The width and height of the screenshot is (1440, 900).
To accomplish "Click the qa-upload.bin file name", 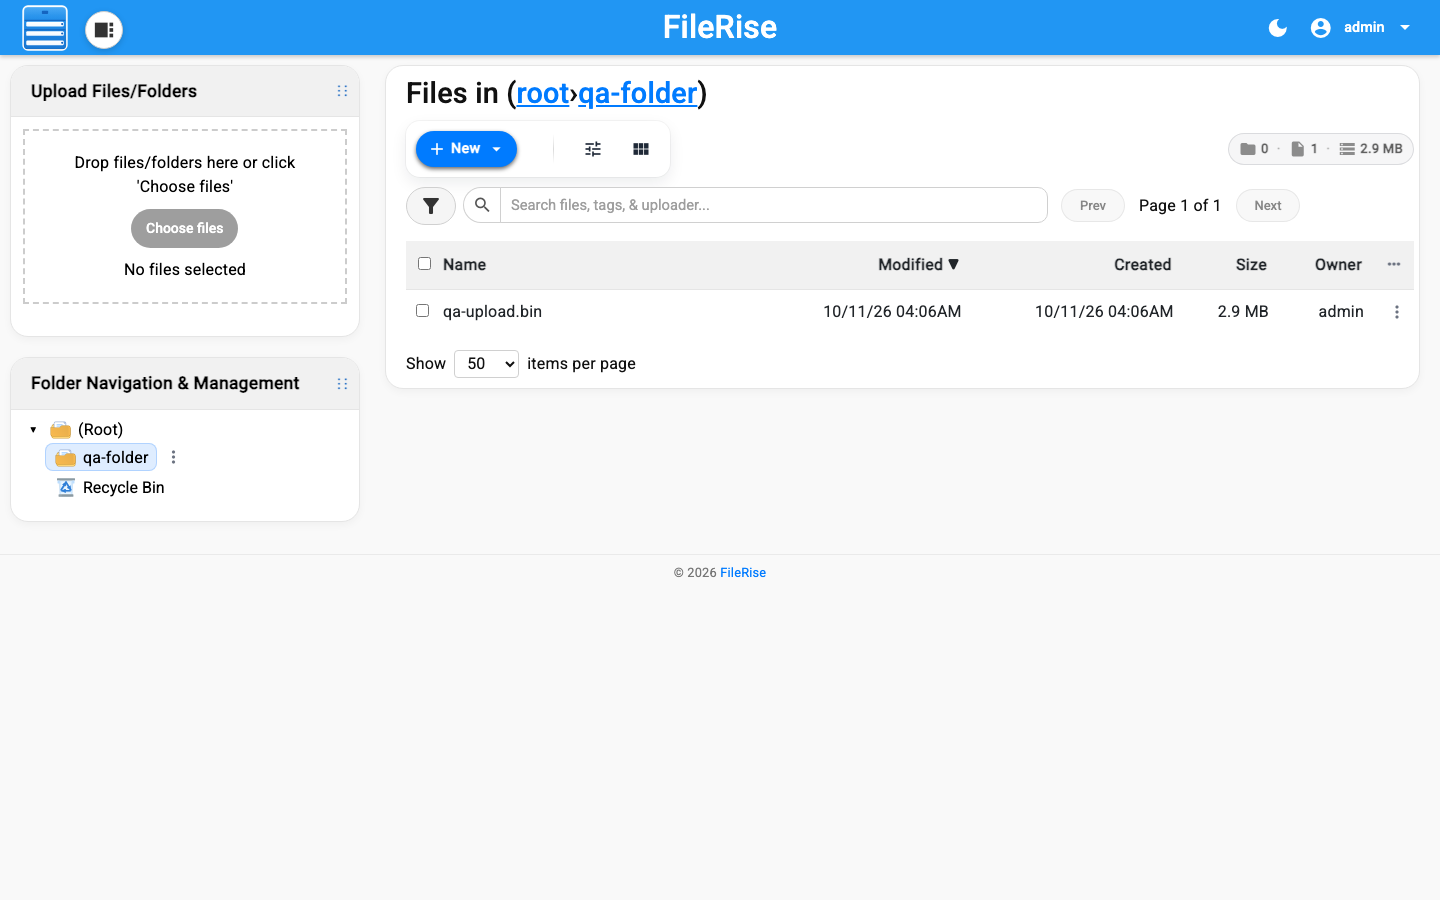I will click(492, 312).
